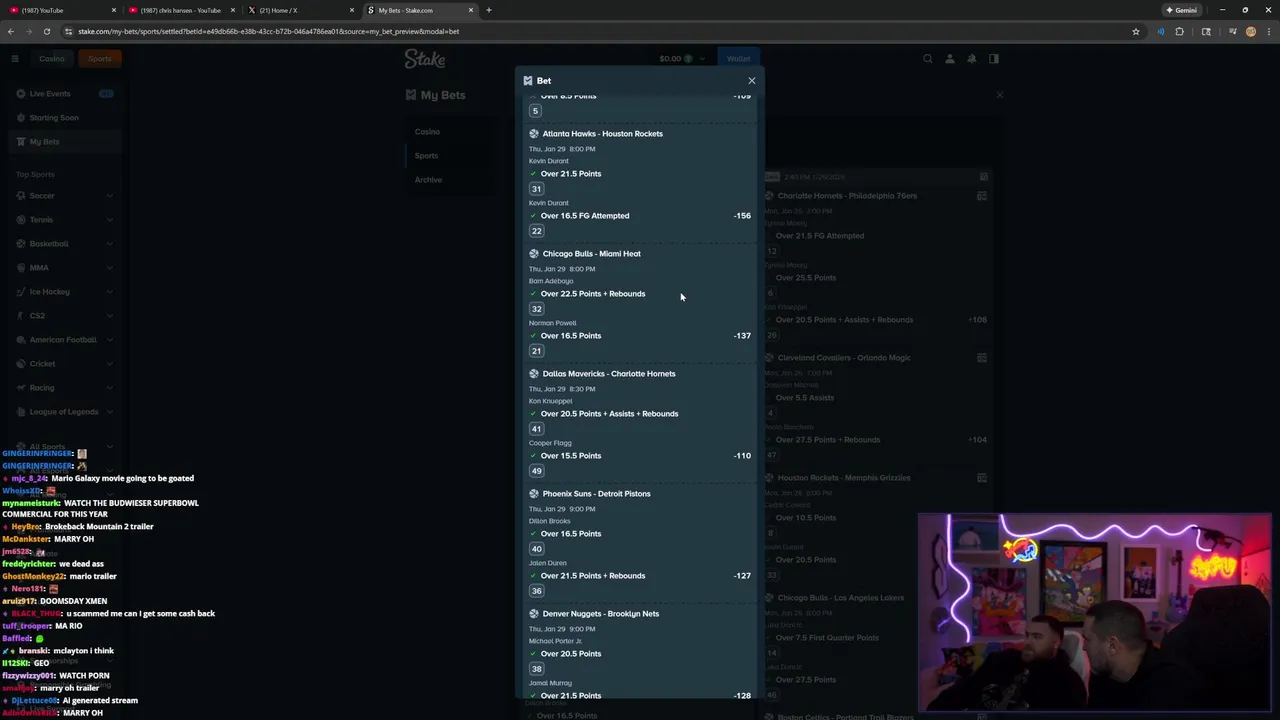Click 'Over 20.5 Points' for Michael Porter Jr.
The height and width of the screenshot is (720, 1280).
(571, 654)
